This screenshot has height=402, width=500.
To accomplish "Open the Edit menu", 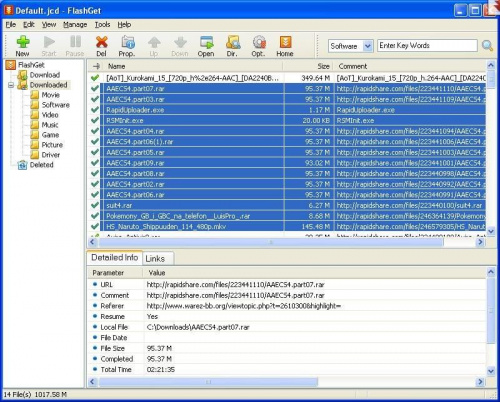I will coord(29,24).
